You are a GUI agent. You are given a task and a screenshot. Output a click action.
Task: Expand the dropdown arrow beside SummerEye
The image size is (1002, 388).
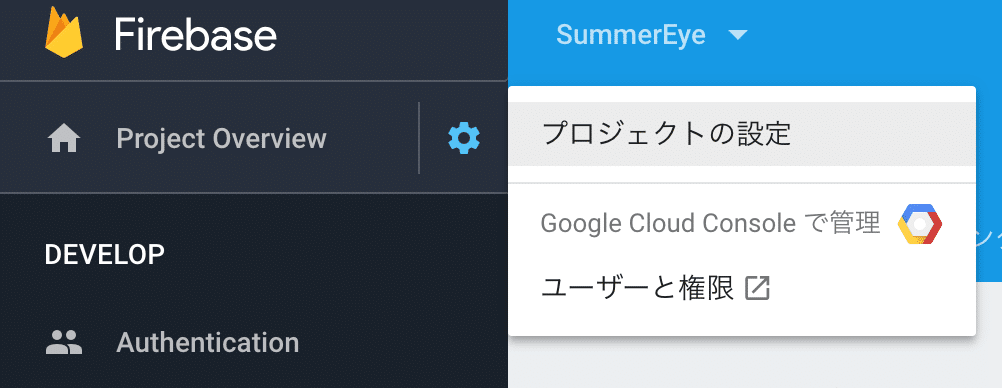(737, 35)
